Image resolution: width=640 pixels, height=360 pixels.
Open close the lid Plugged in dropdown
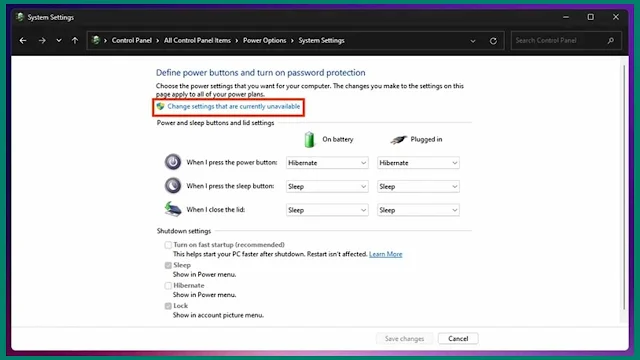coord(418,210)
